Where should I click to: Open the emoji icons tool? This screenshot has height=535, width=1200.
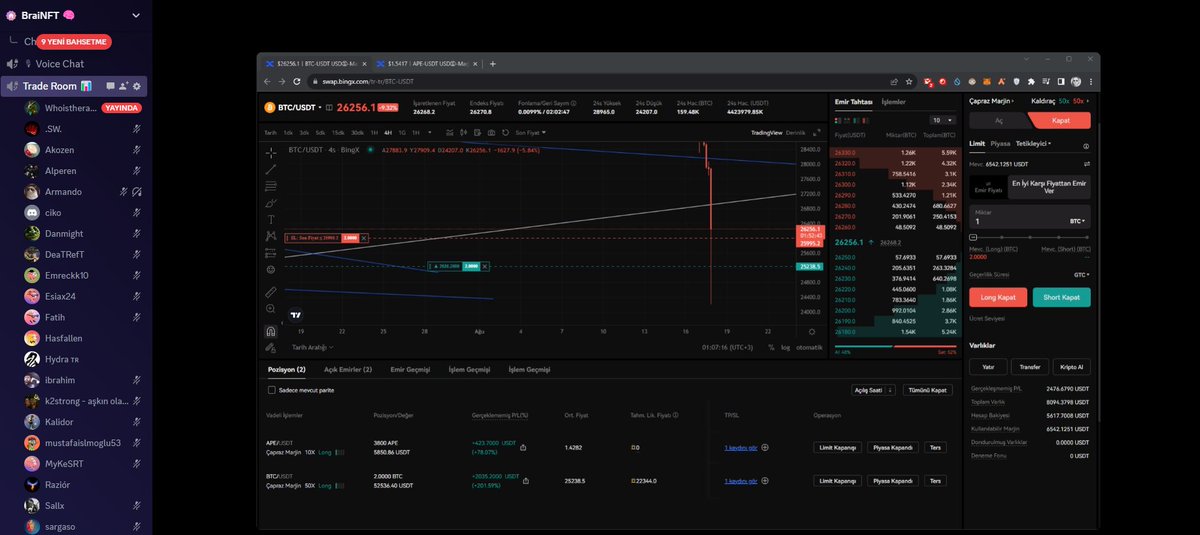point(270,270)
